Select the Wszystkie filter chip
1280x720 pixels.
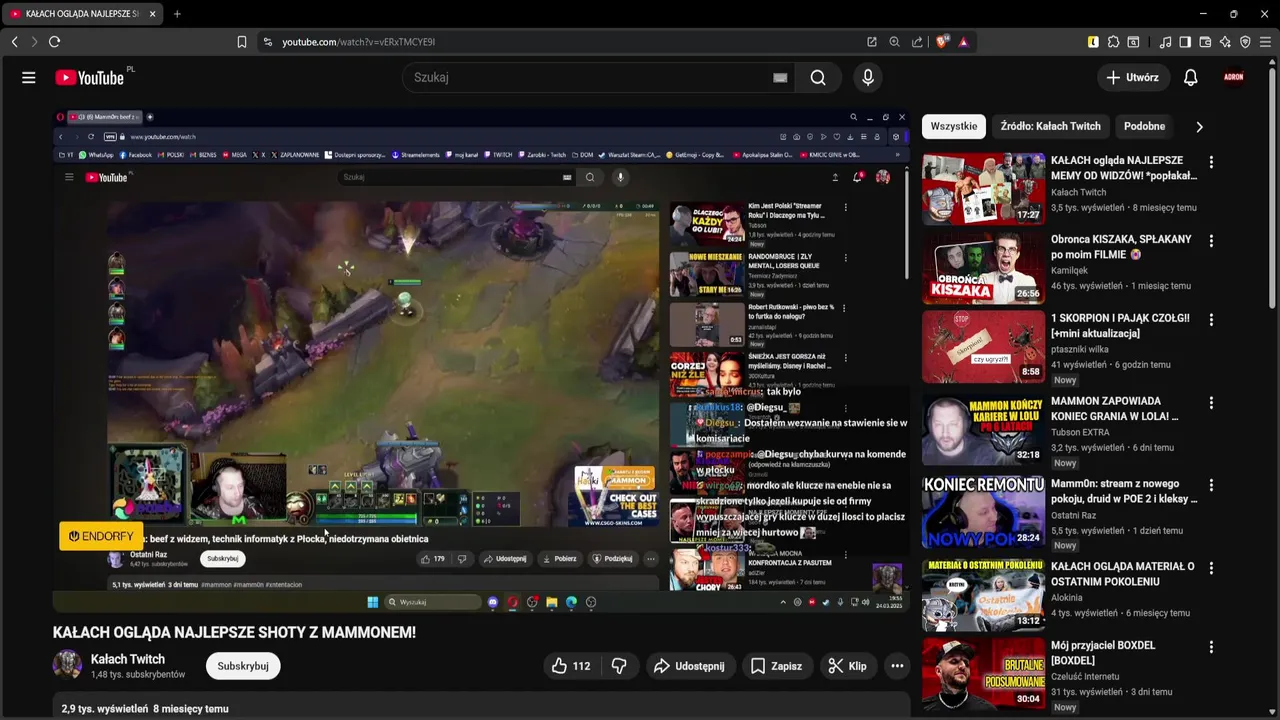954,127
